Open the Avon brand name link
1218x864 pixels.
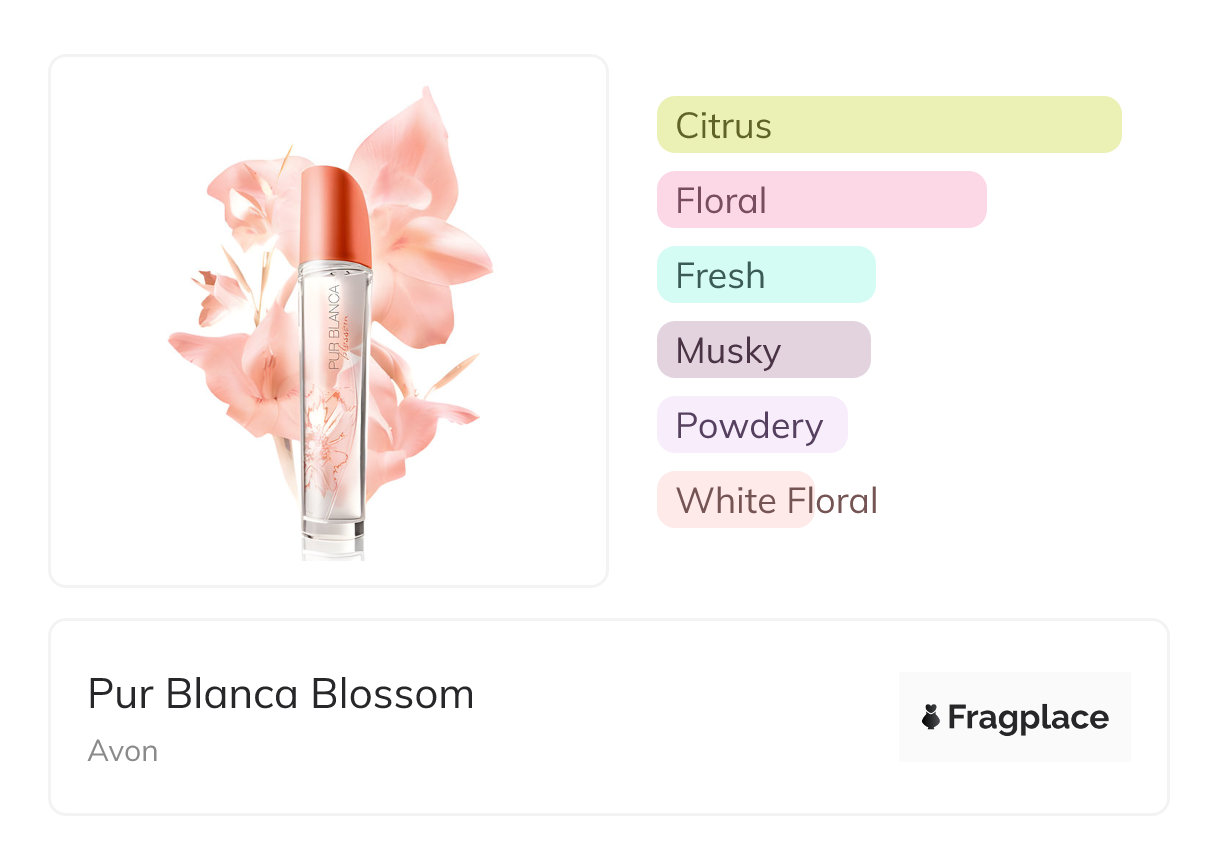click(123, 750)
